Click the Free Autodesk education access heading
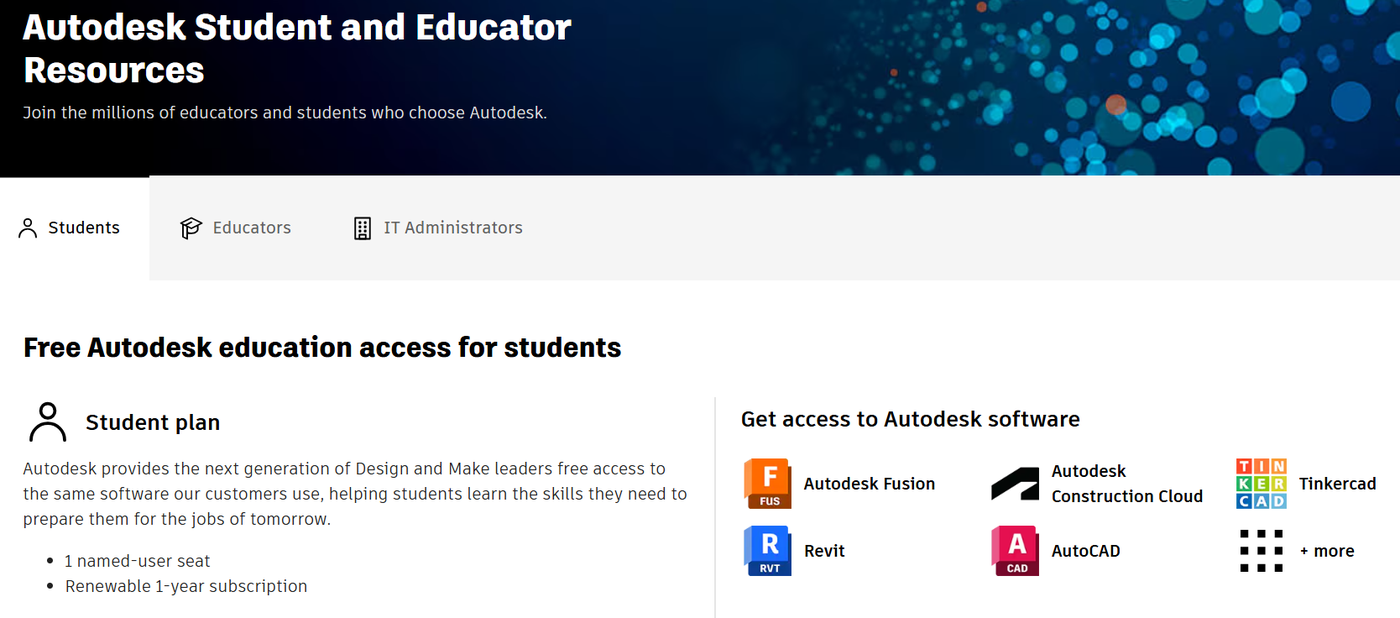 click(x=322, y=348)
